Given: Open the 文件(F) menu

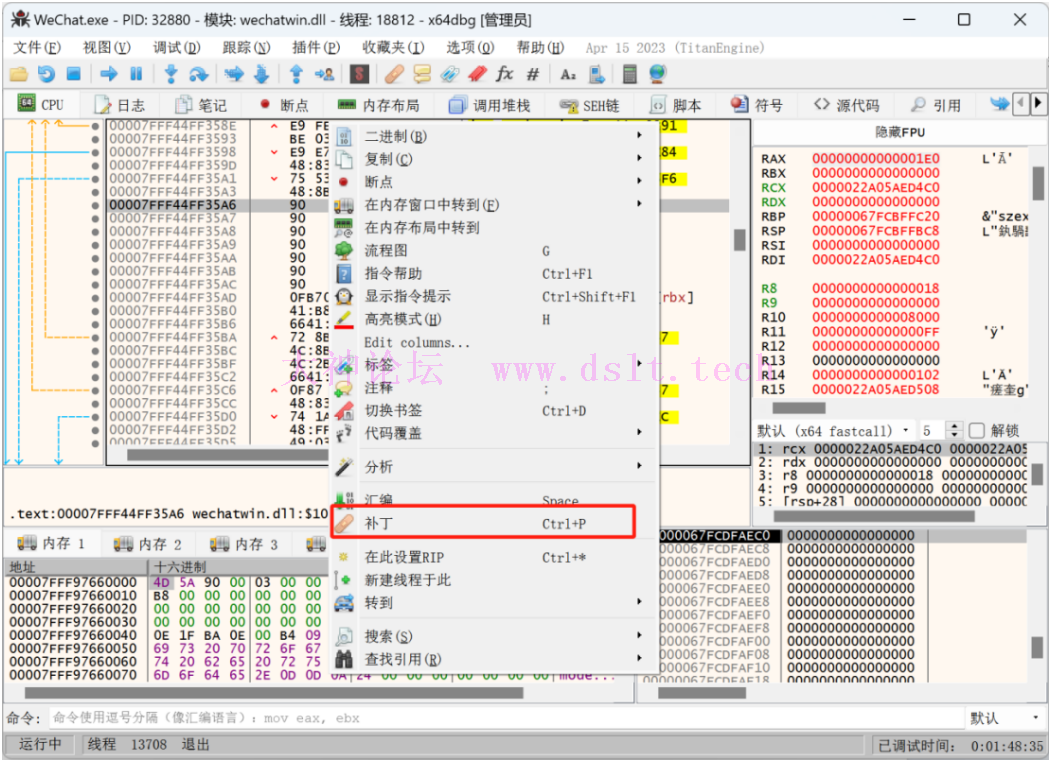Looking at the screenshot, I should coord(37,48).
